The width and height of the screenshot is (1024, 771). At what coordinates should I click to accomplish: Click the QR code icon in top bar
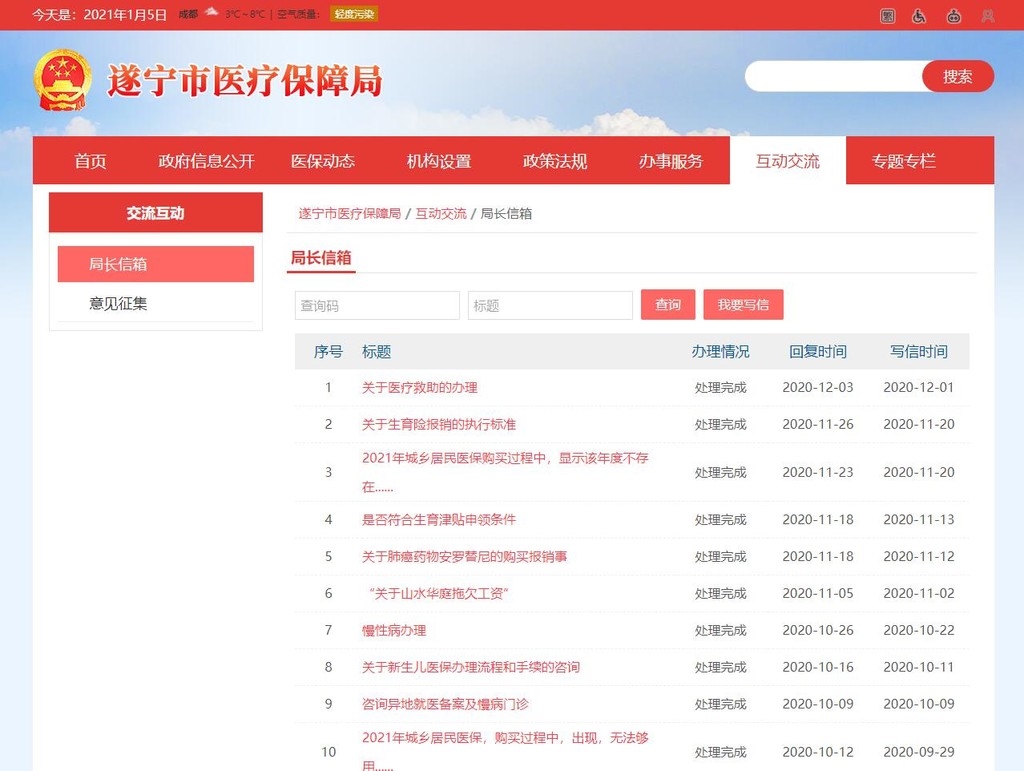[x=887, y=15]
